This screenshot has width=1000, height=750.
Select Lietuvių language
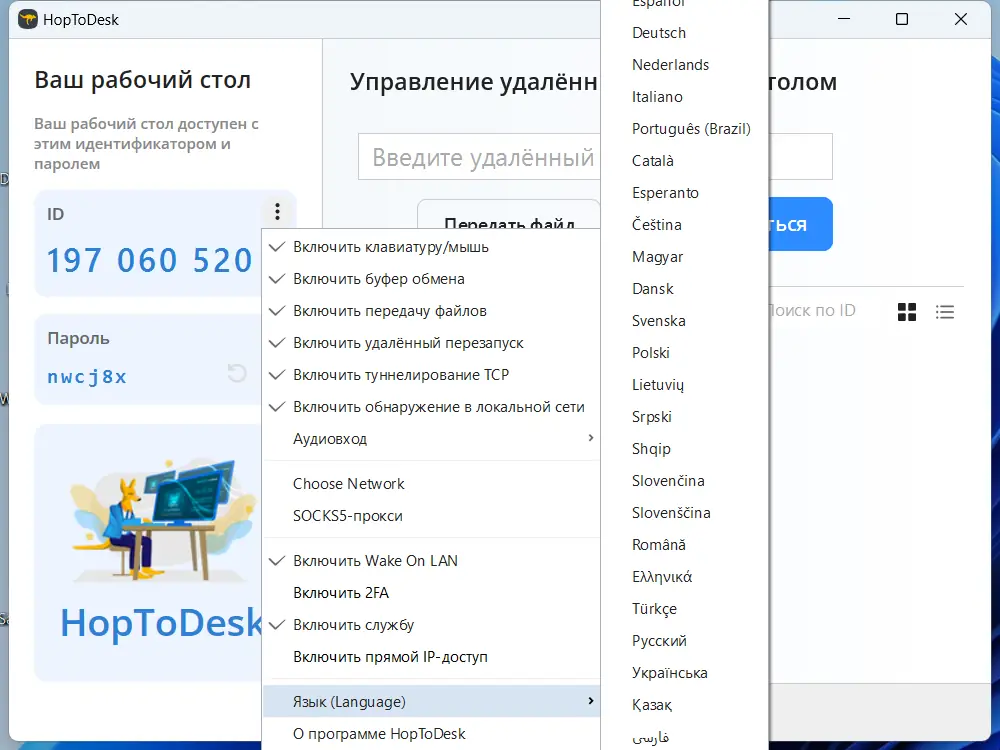pos(684,385)
